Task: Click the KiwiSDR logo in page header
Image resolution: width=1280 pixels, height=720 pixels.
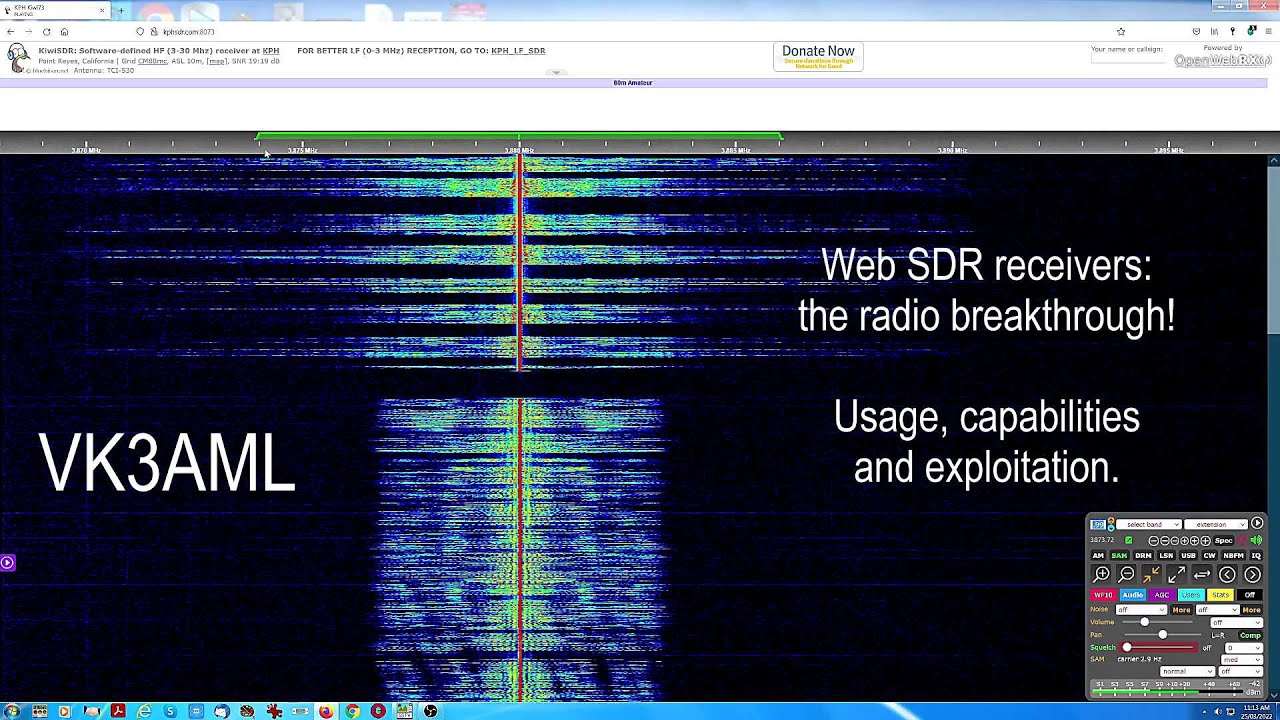Action: tap(18, 58)
